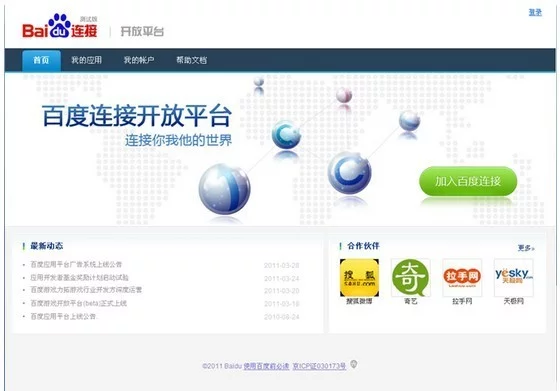This screenshot has width=560, height=391.
Task: Open news 百度应用平台广告系统上线公告
Action: (76, 265)
